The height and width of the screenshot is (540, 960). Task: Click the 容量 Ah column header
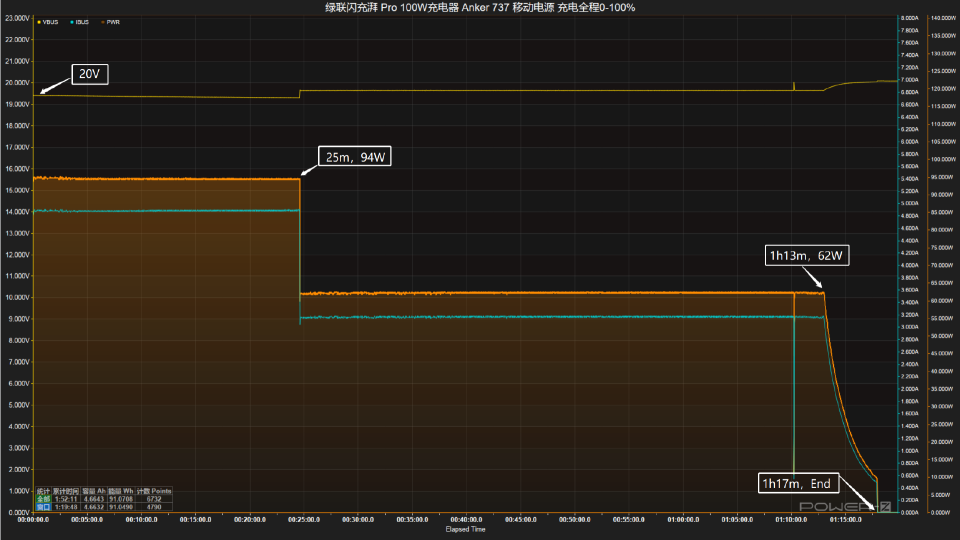click(x=94, y=491)
